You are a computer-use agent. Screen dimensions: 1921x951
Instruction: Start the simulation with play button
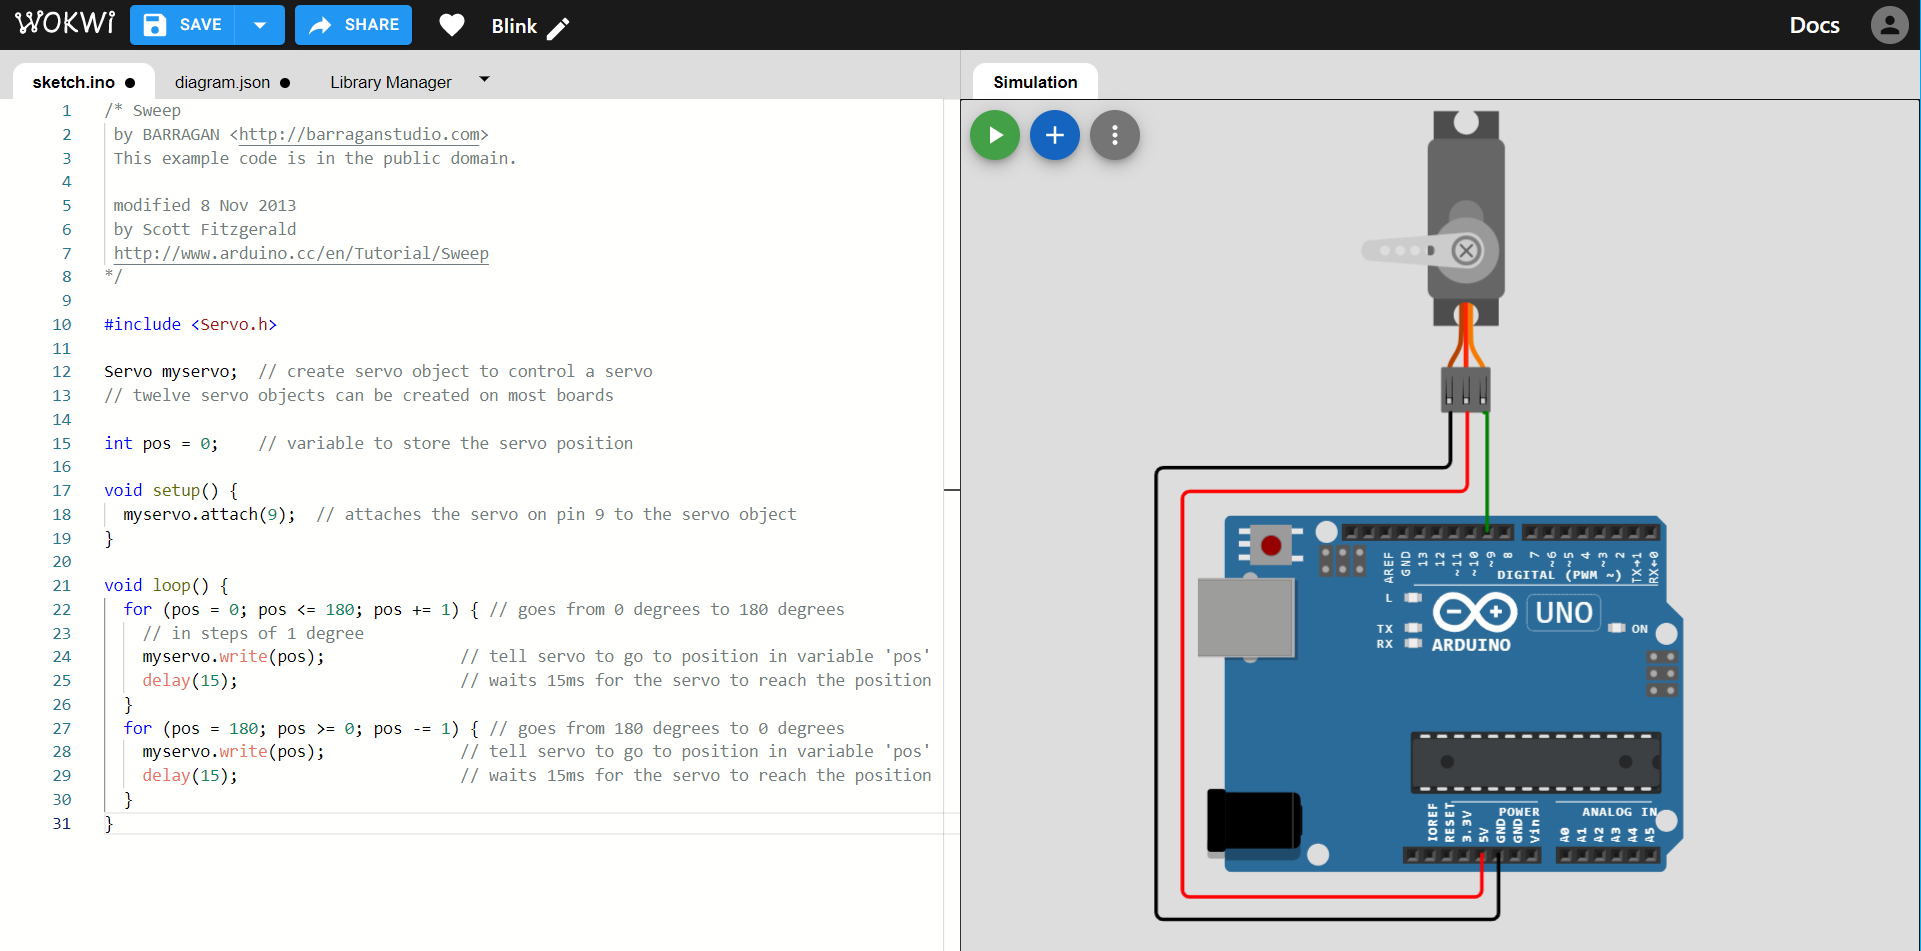pyautogui.click(x=995, y=135)
